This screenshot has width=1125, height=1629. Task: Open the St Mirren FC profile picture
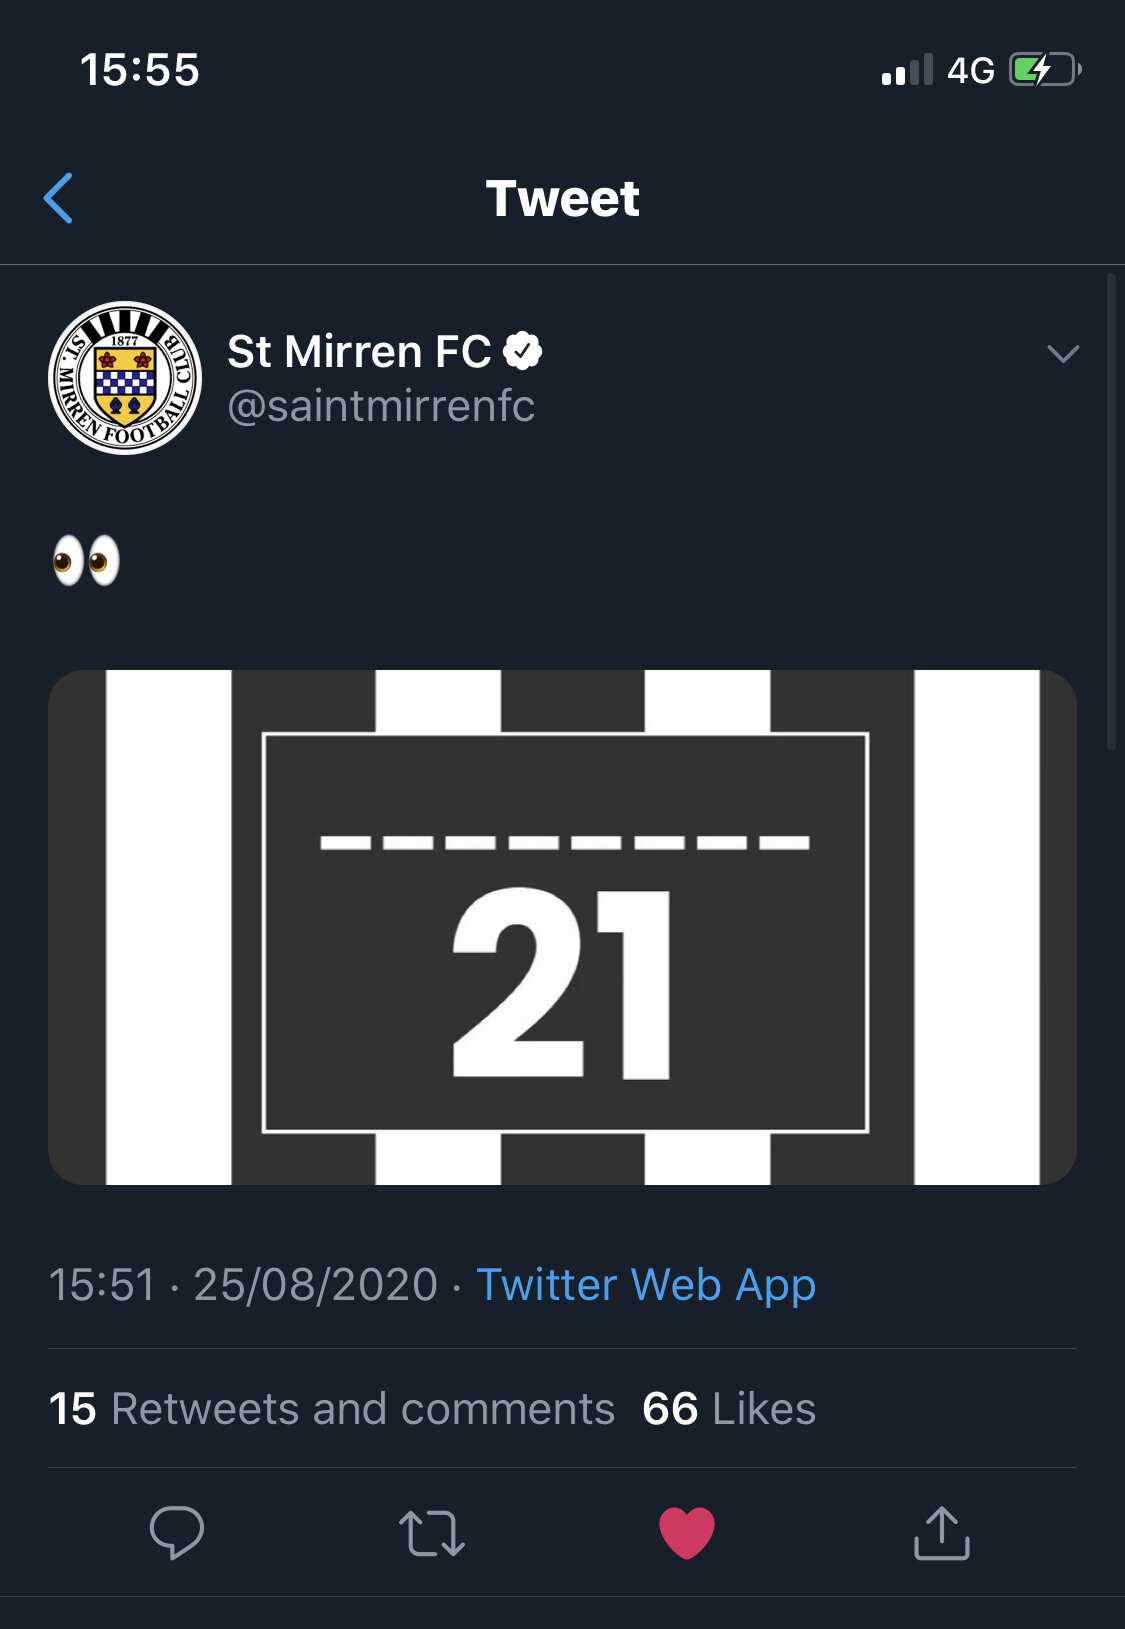(125, 378)
